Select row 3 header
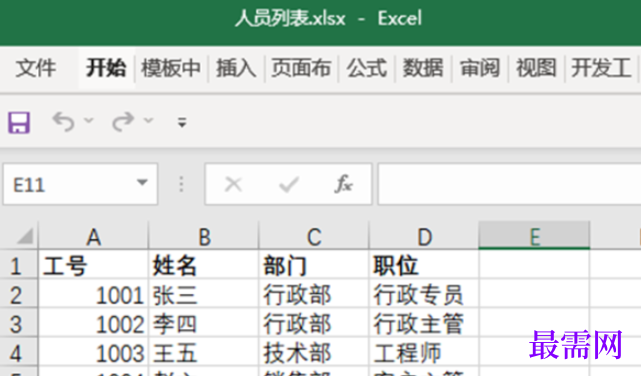 point(19,323)
